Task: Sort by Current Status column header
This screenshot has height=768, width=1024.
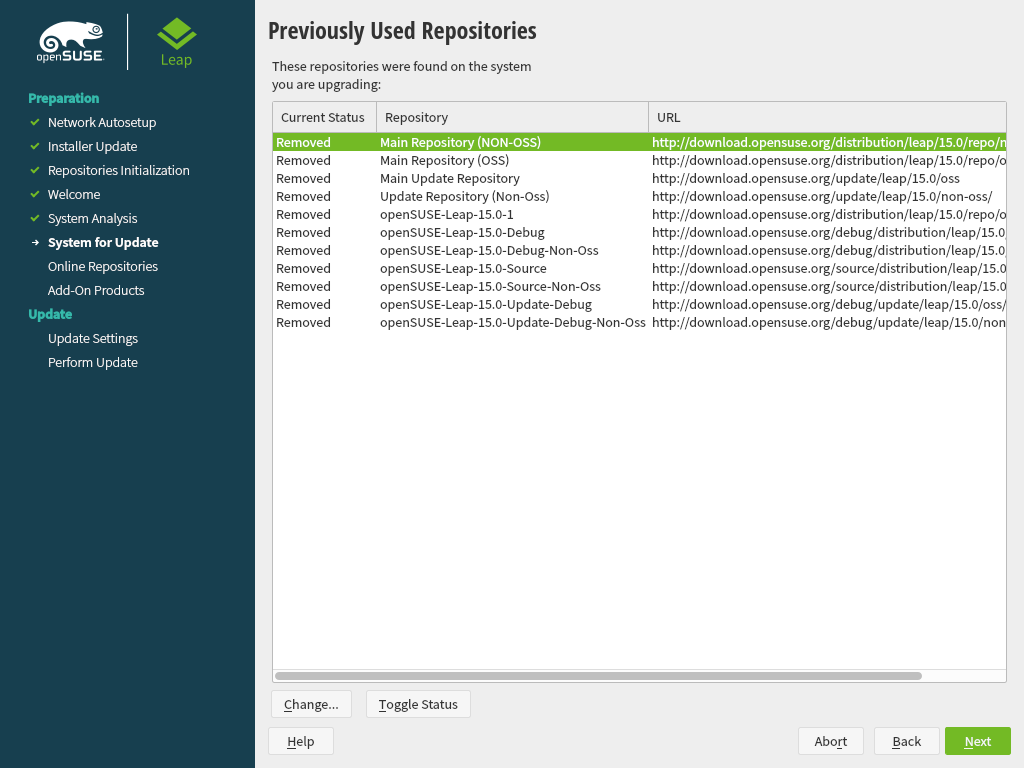Action: click(323, 117)
